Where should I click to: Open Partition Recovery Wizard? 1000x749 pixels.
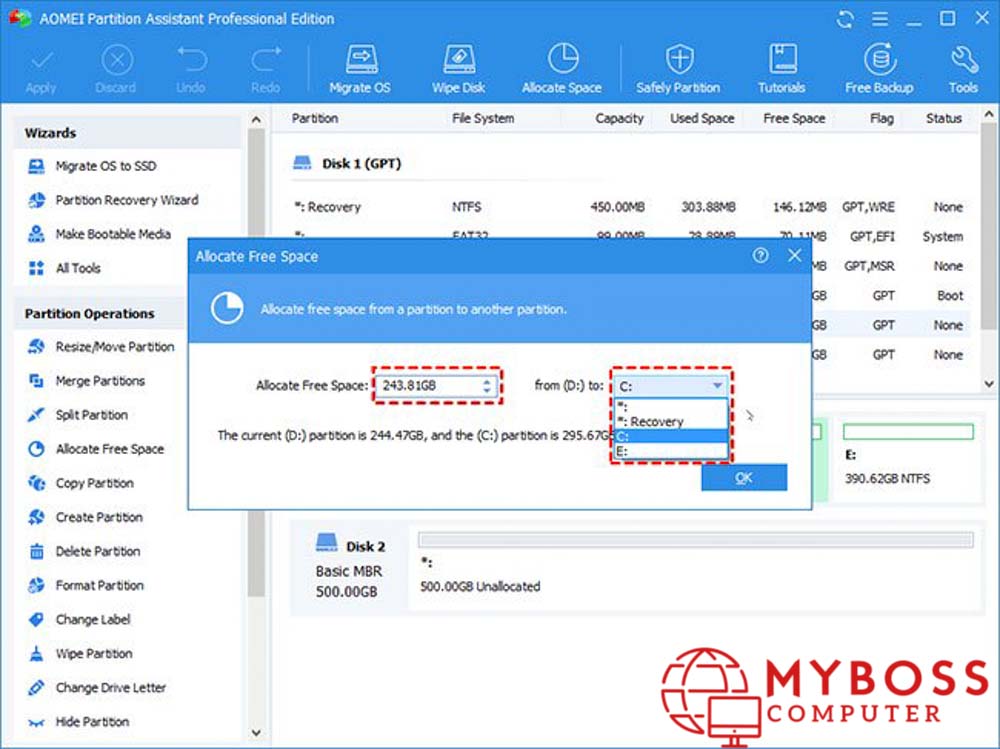[126, 200]
